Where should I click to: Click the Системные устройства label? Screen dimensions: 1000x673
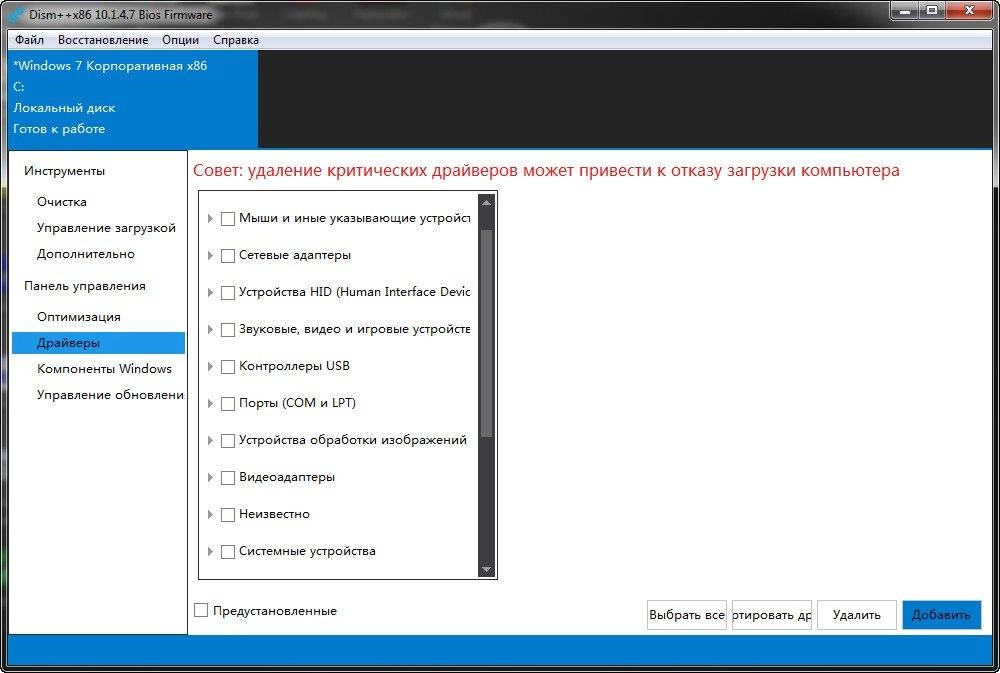[x=307, y=551]
